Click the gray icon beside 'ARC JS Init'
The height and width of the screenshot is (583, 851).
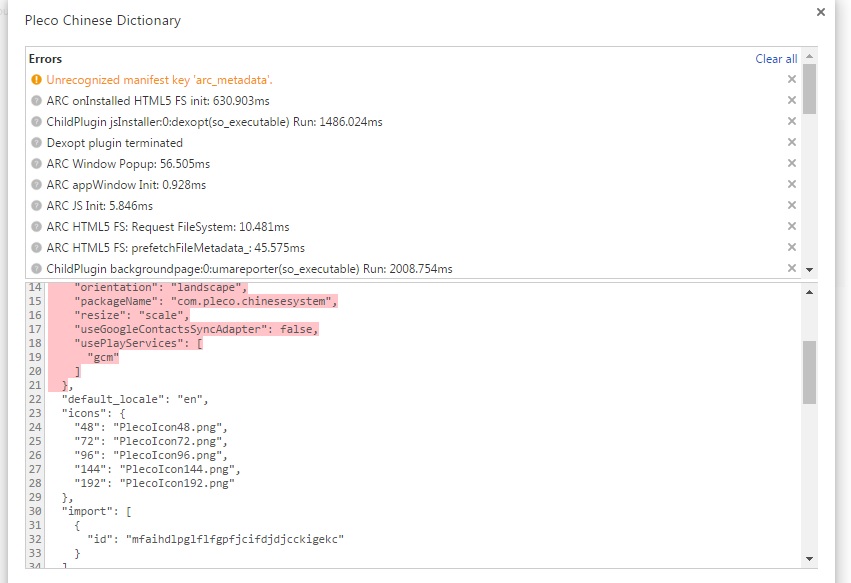click(x=36, y=206)
